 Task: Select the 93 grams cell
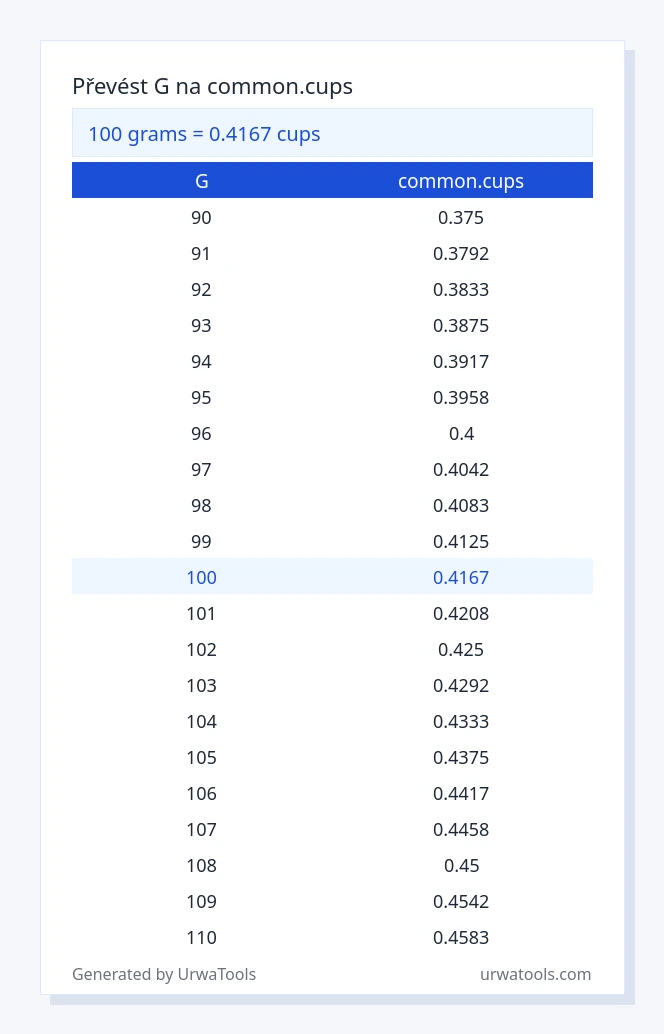201,325
